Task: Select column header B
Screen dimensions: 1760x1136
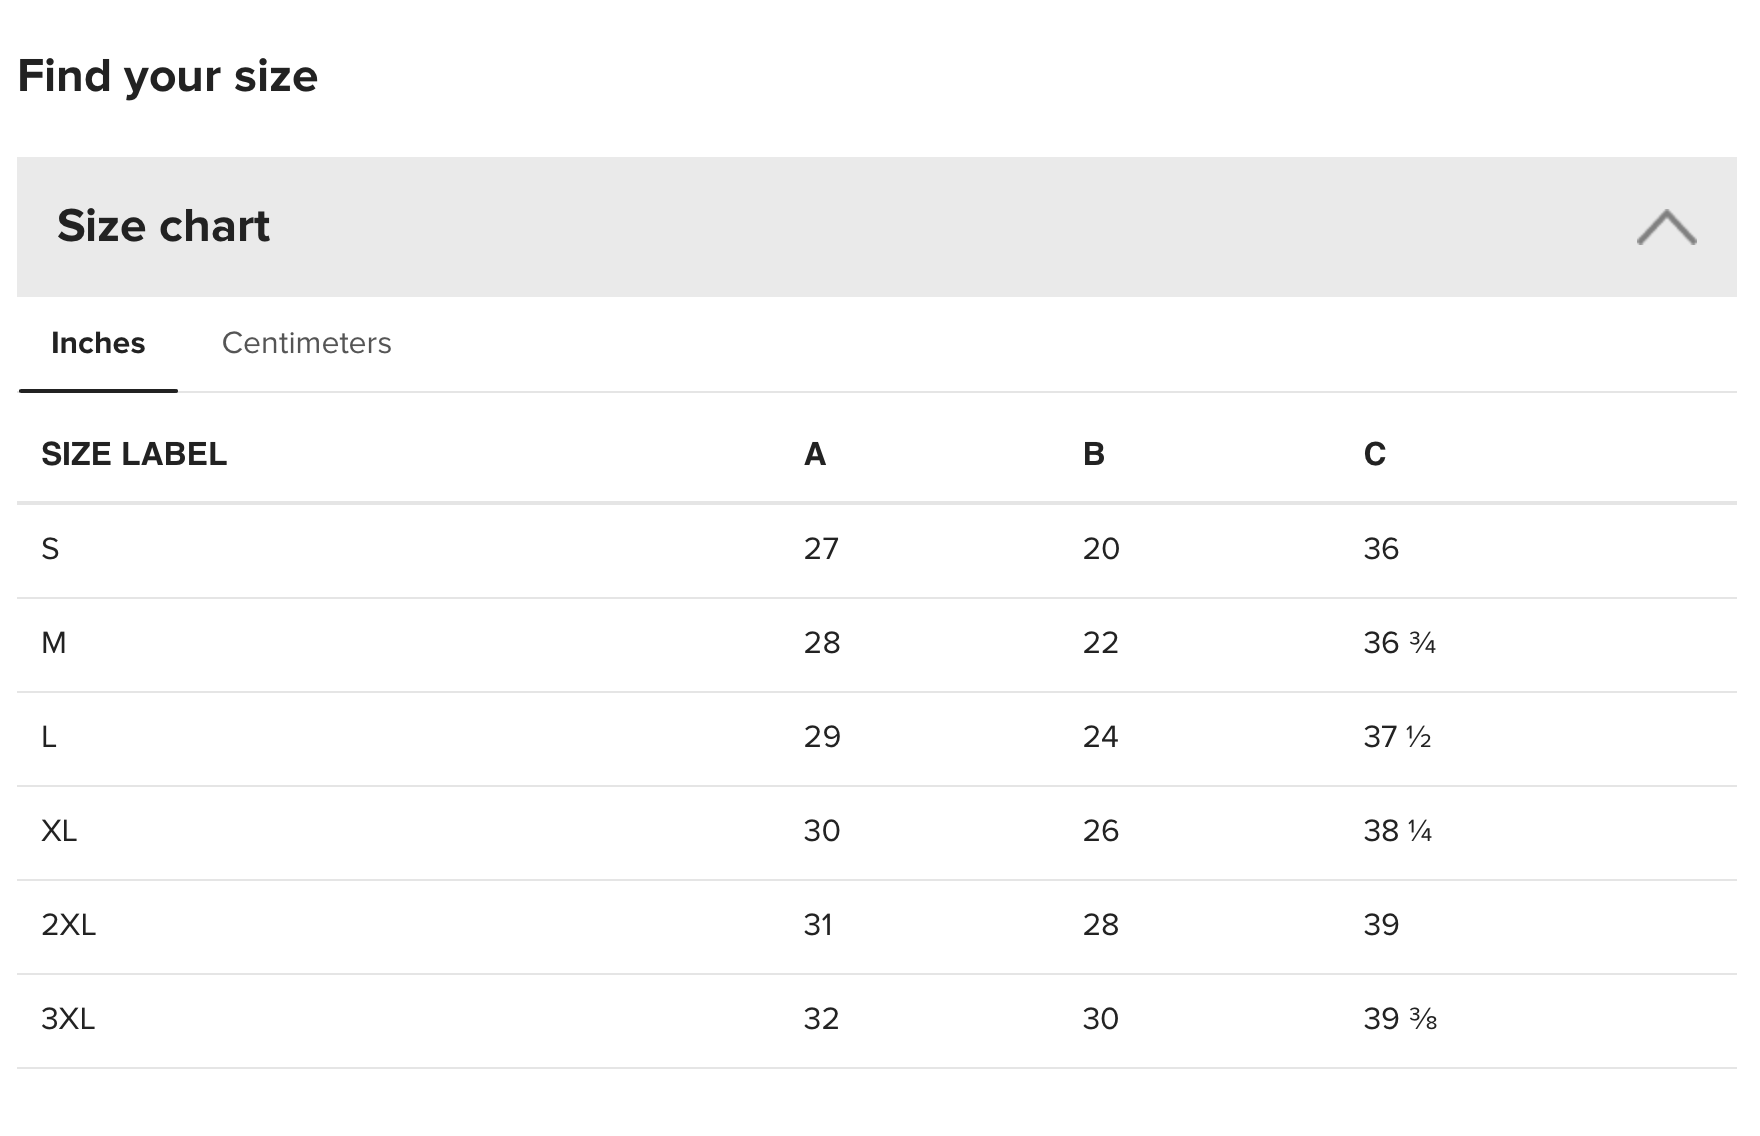Action: click(1093, 454)
